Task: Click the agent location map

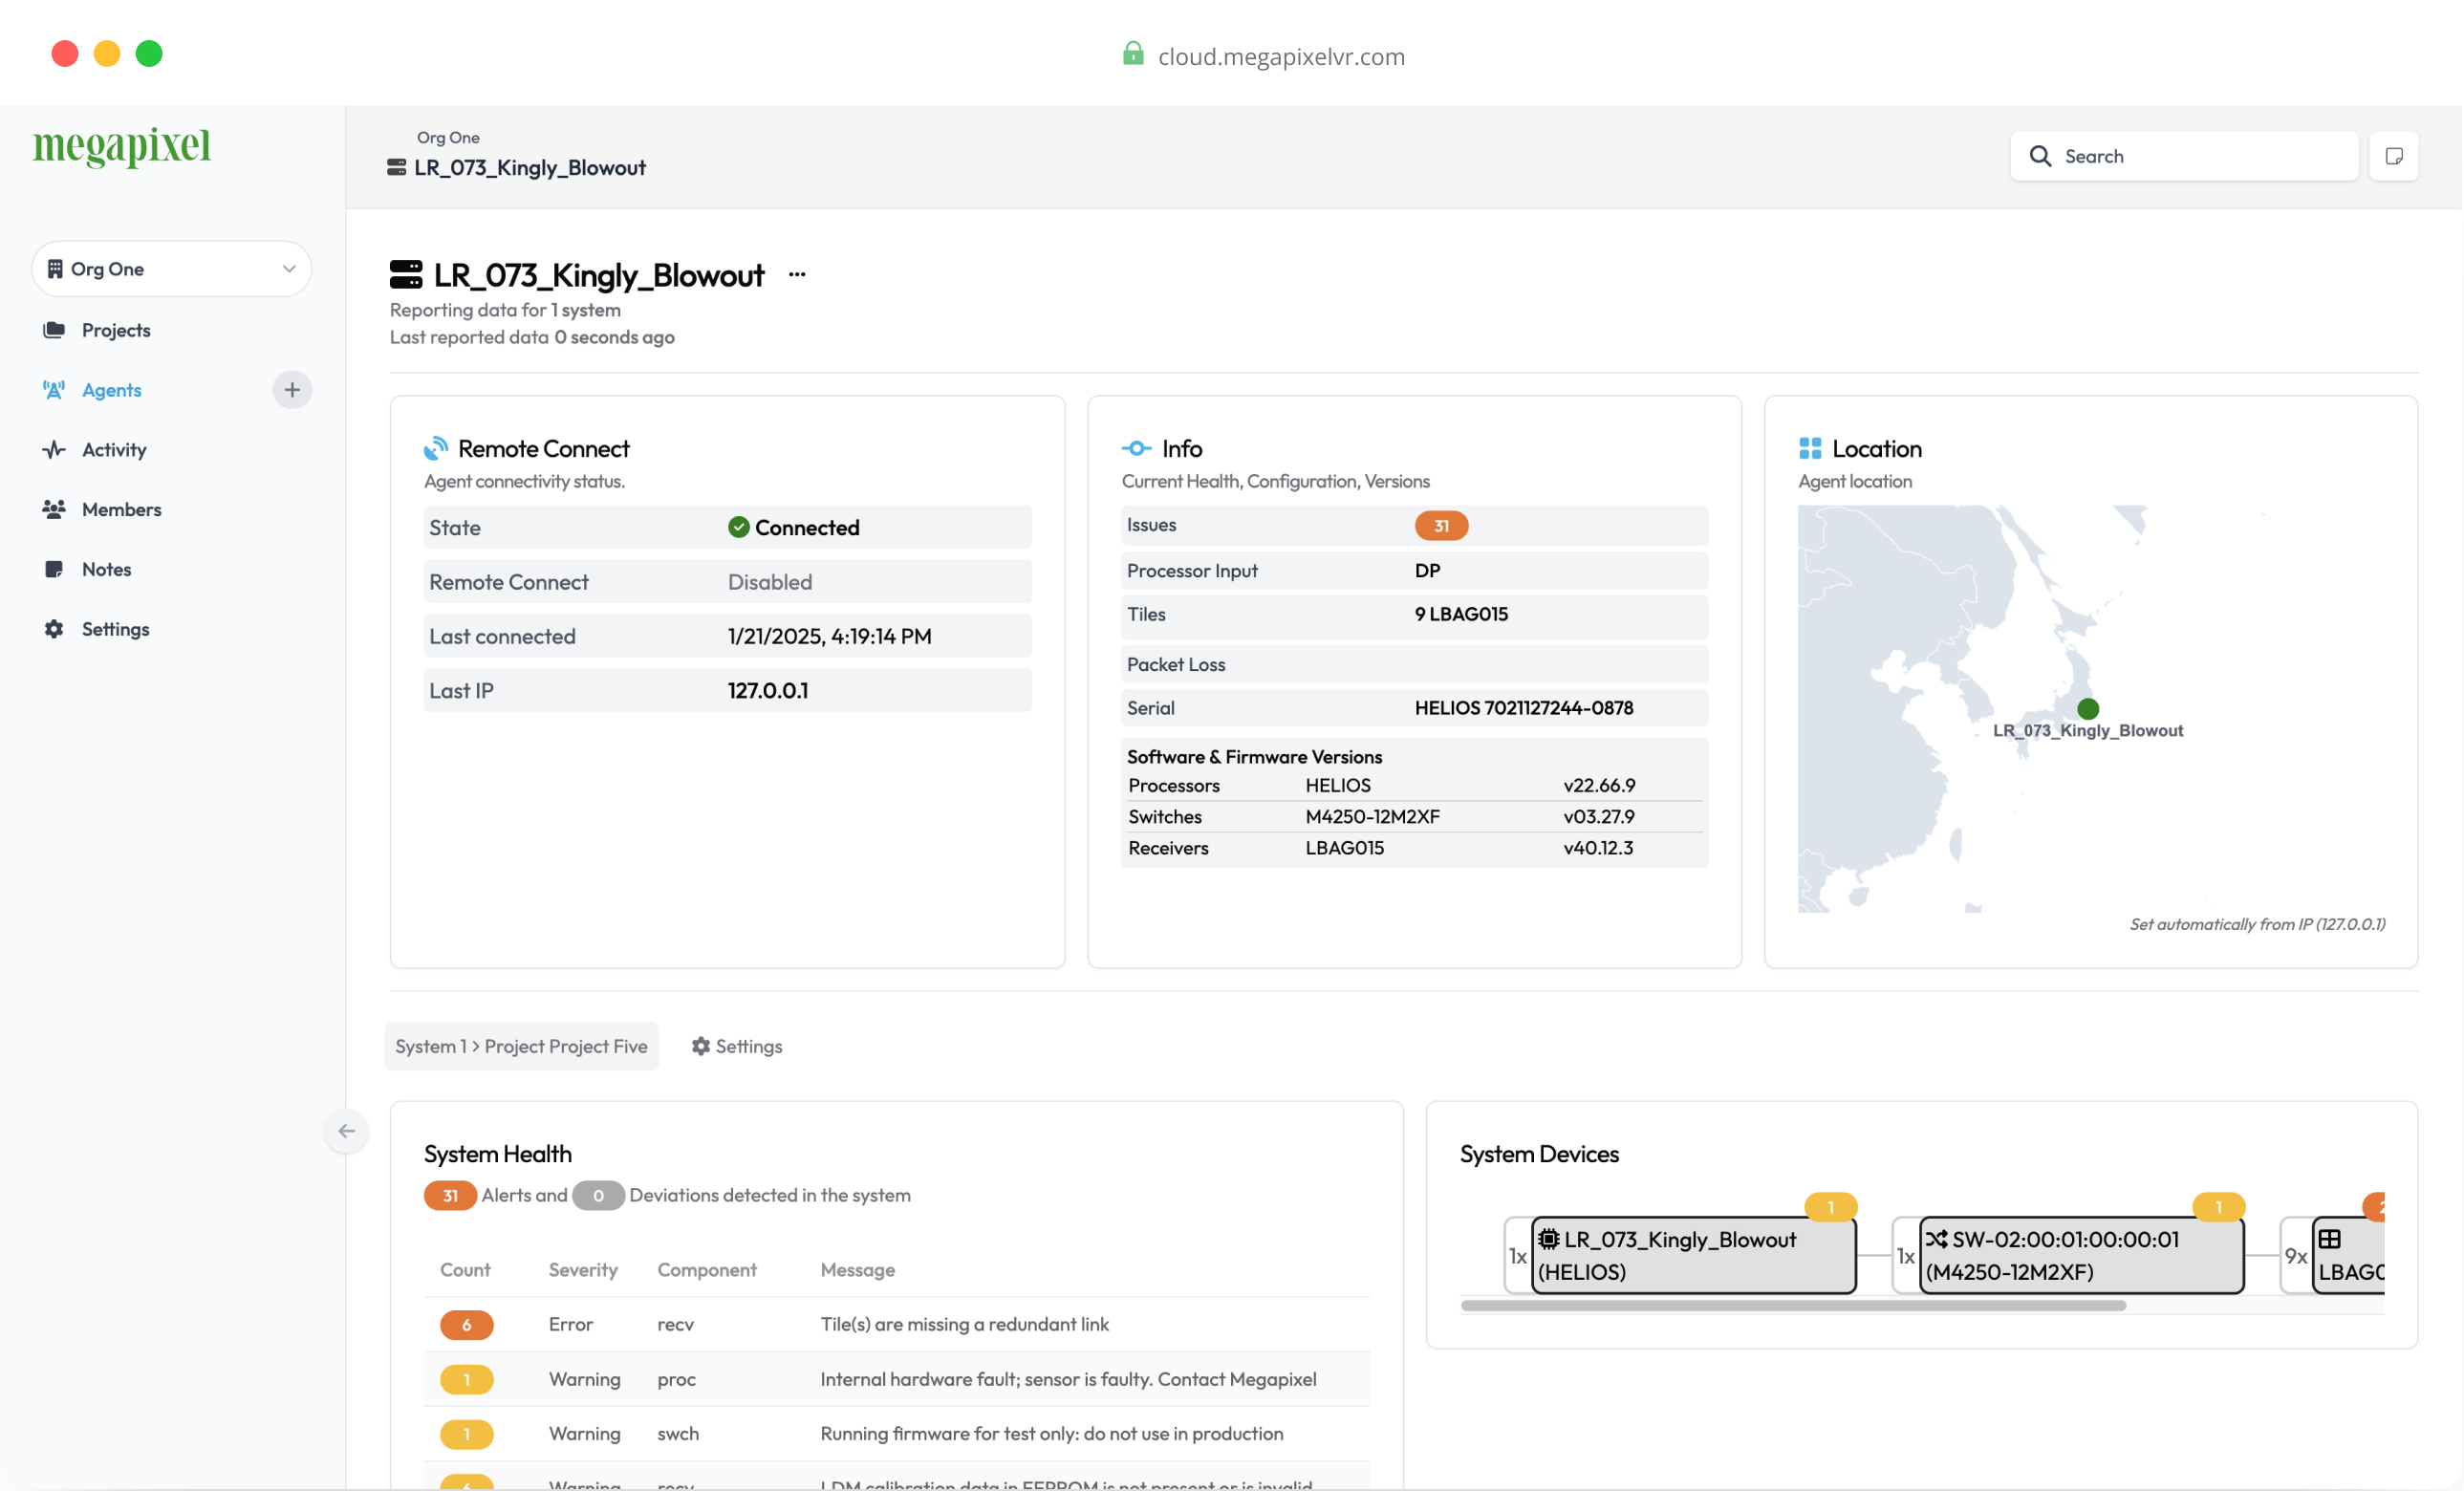Action: [x=2092, y=709]
